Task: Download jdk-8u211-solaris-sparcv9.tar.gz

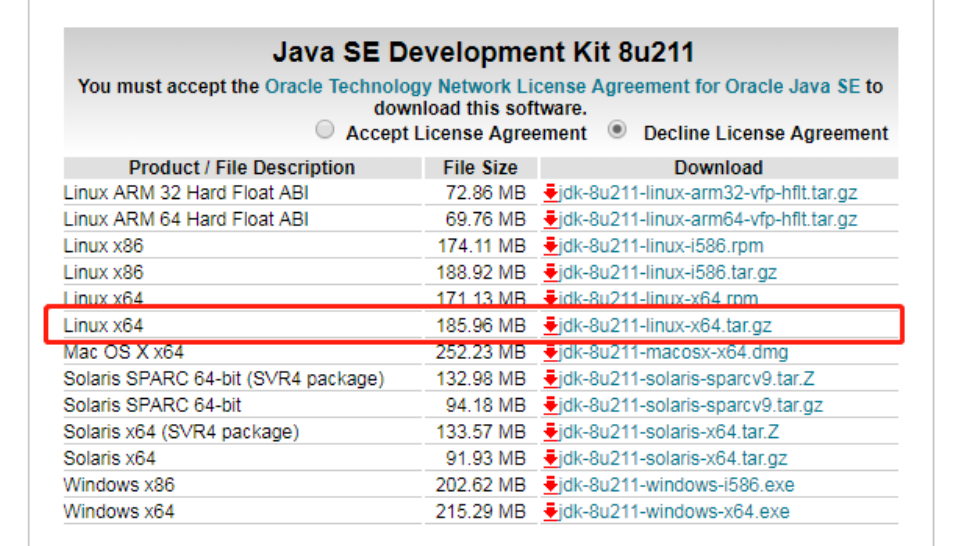Action: coord(690,405)
